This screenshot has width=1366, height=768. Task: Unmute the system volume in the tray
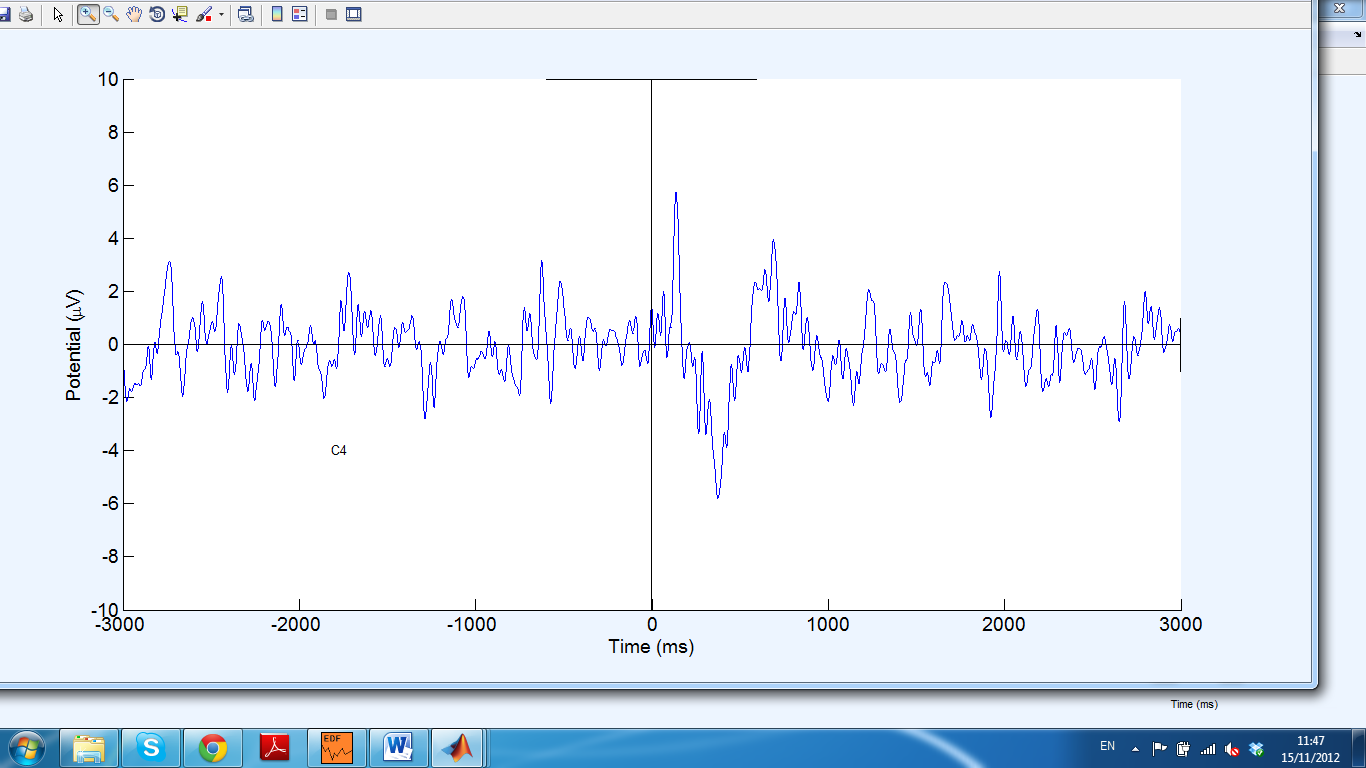1232,748
